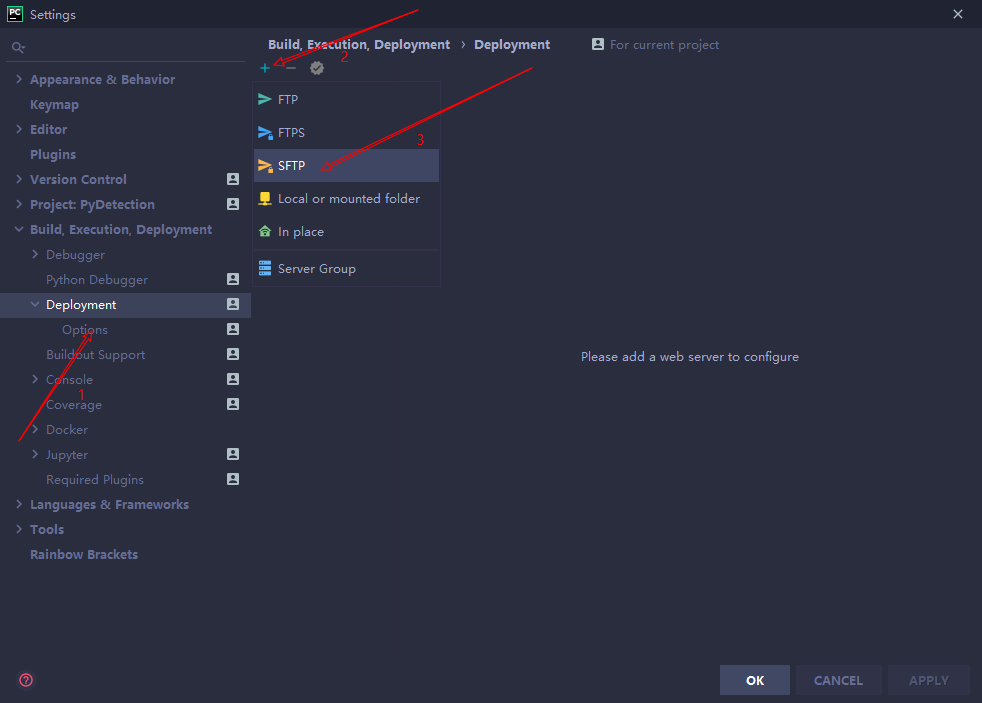982x703 pixels.
Task: Click project-scope icon beside Python Debugger
Action: click(233, 279)
